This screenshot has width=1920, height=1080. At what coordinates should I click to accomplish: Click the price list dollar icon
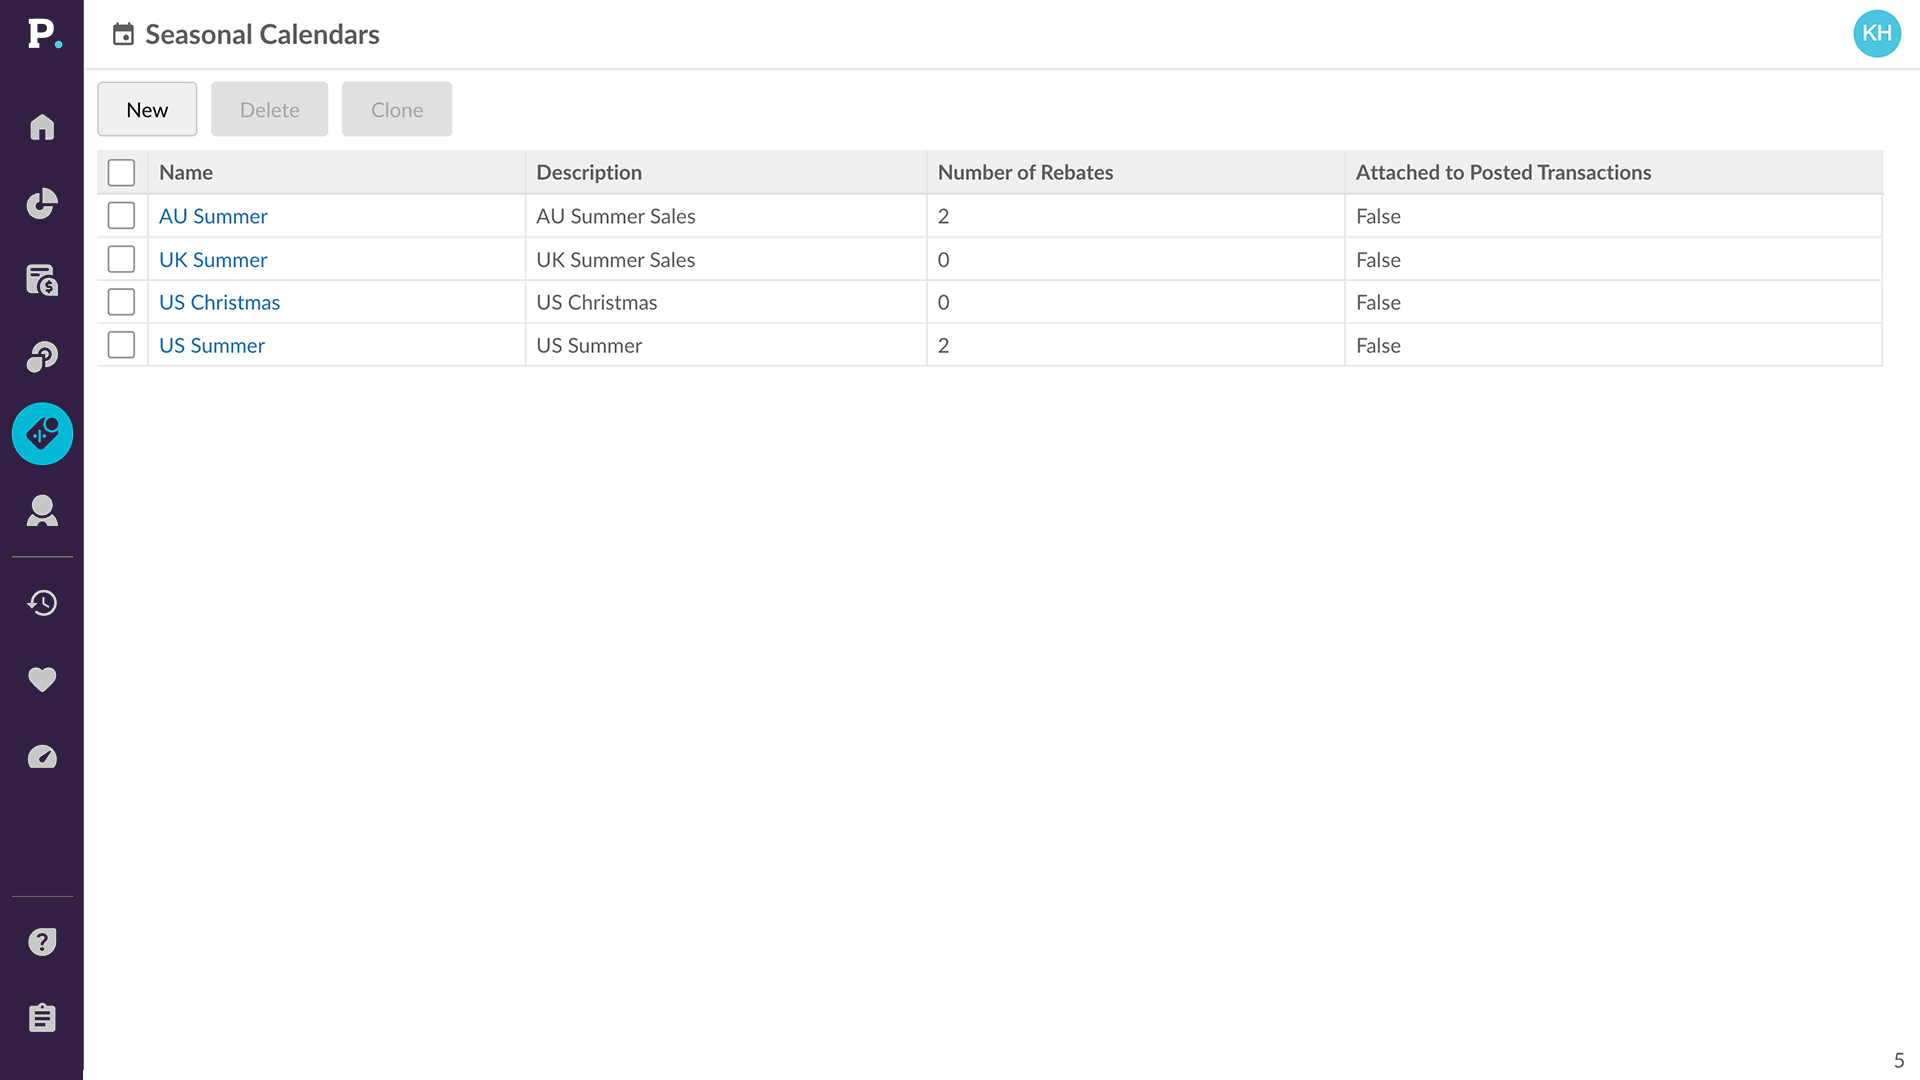coord(42,280)
